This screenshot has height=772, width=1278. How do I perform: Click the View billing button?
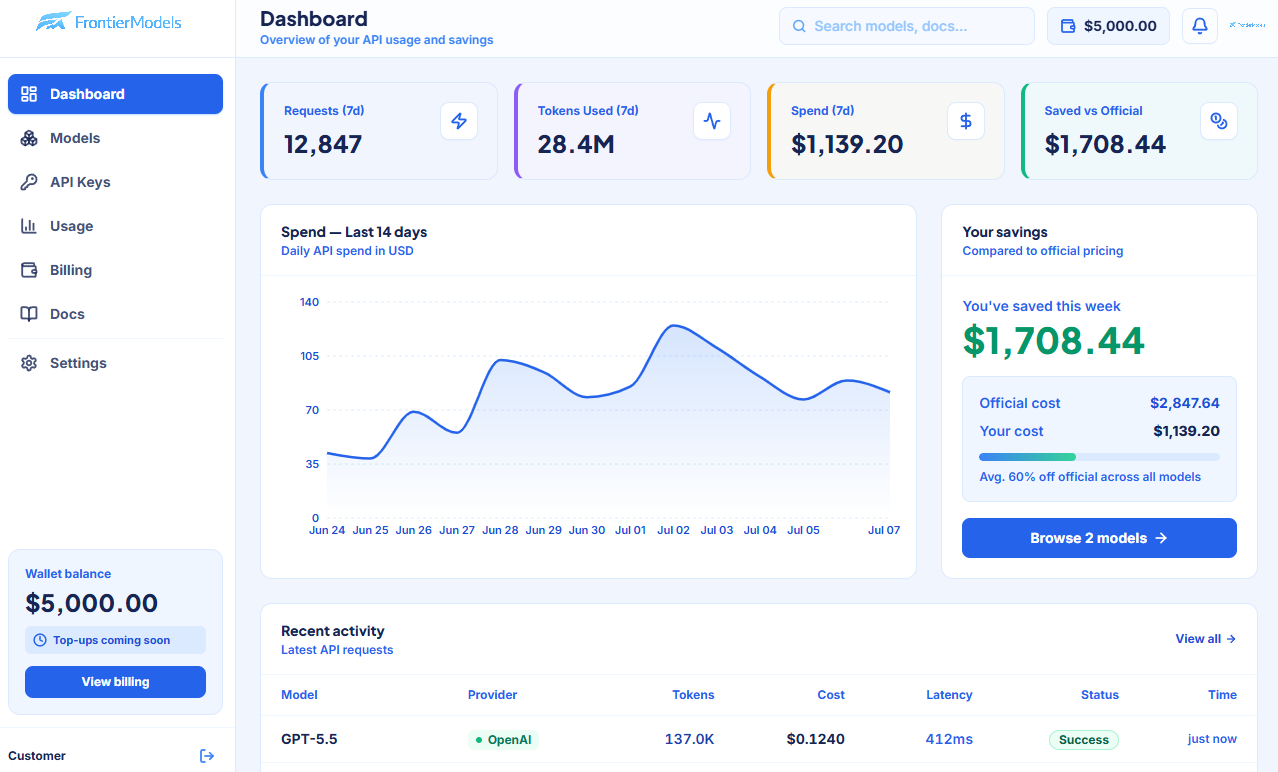[115, 682]
